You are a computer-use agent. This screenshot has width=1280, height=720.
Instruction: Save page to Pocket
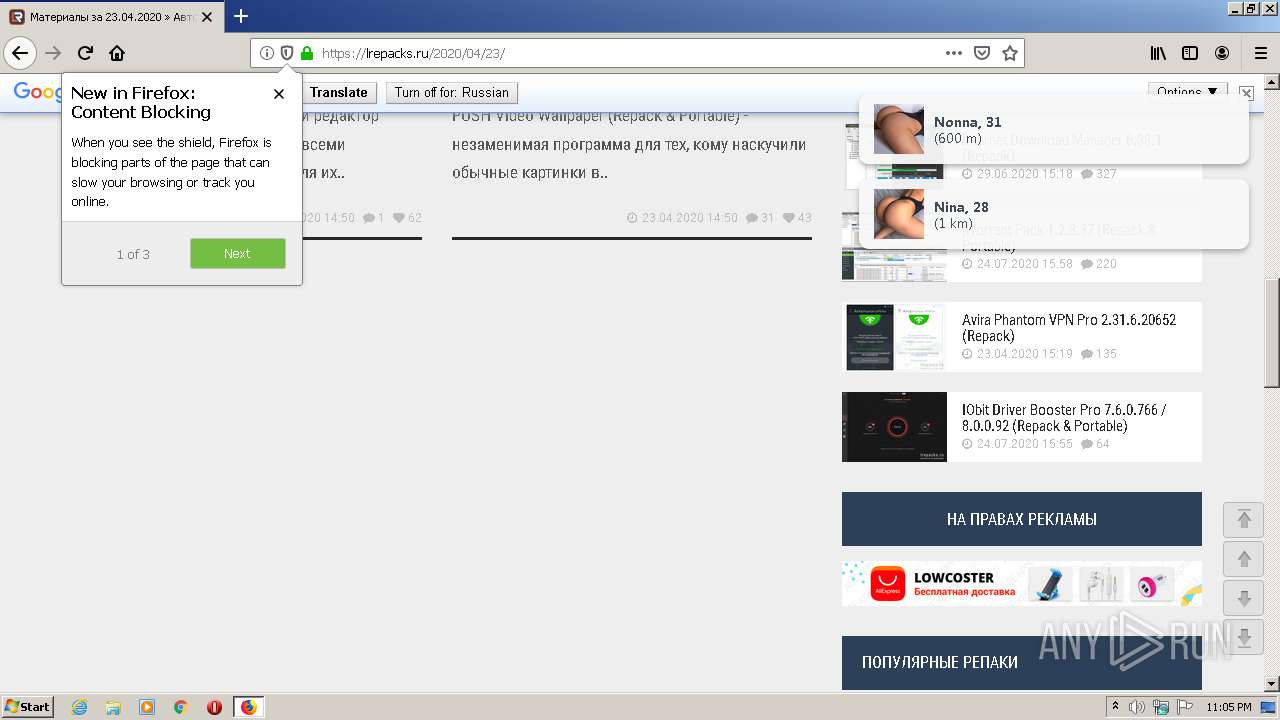click(982, 53)
